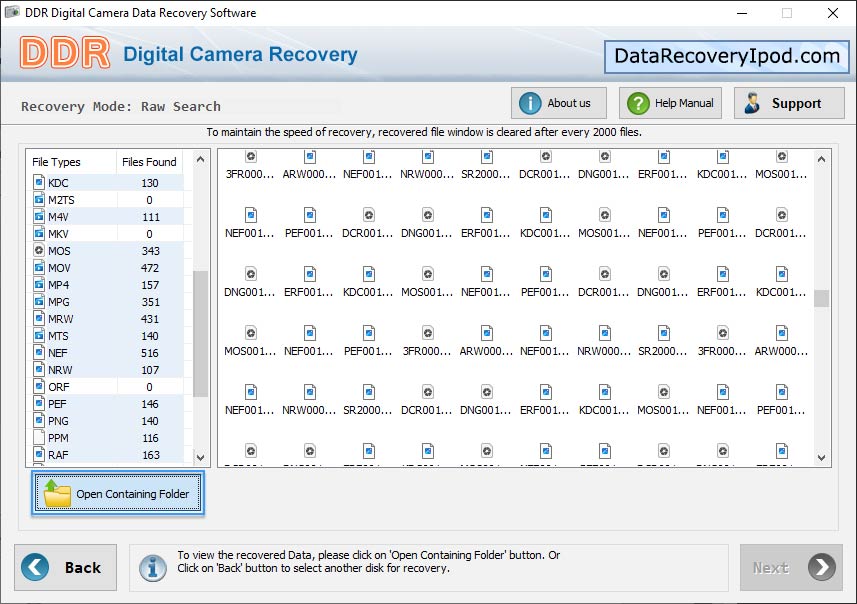Click the MOS file type icon
Screen dimensions: 857x604
(x=39, y=250)
